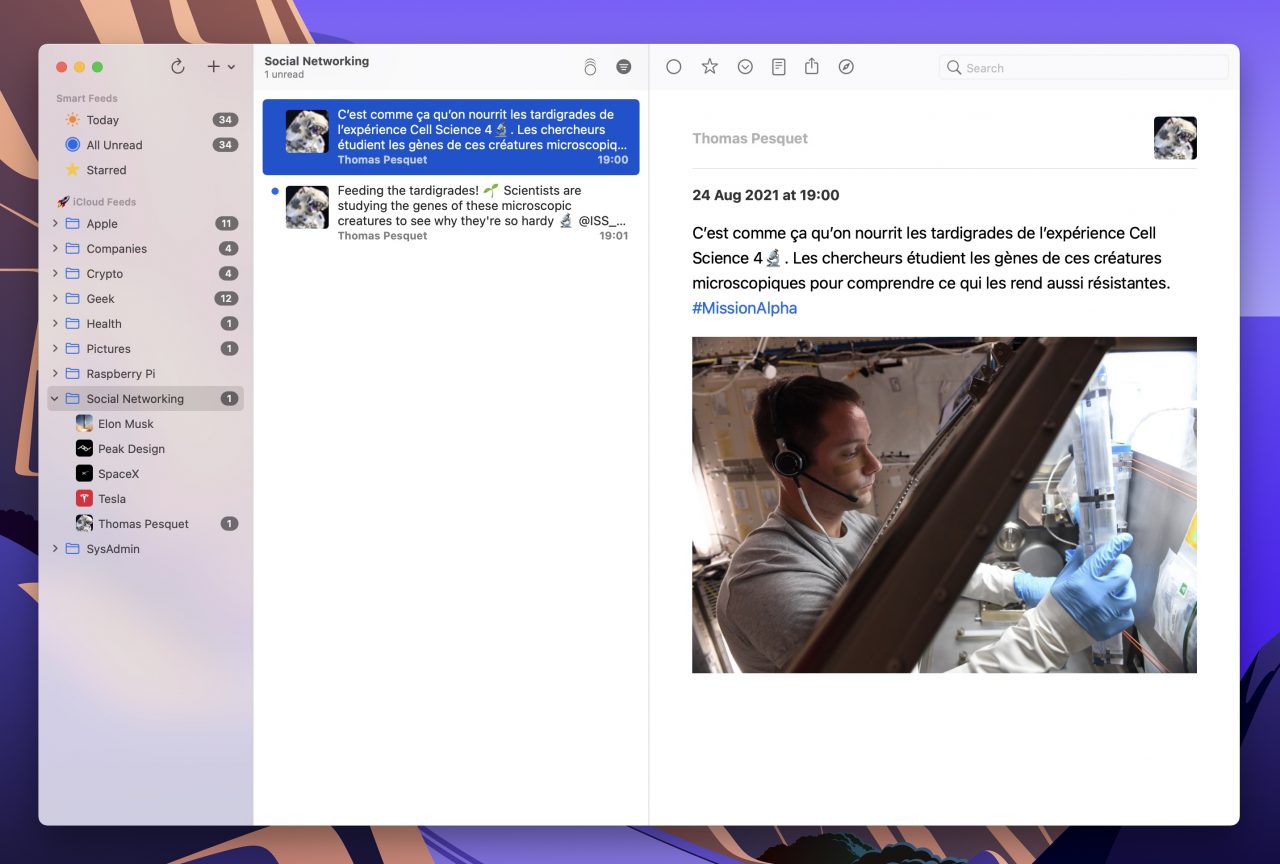The height and width of the screenshot is (864, 1280).
Task: Select the All Unread smart feed
Action: coord(146,145)
